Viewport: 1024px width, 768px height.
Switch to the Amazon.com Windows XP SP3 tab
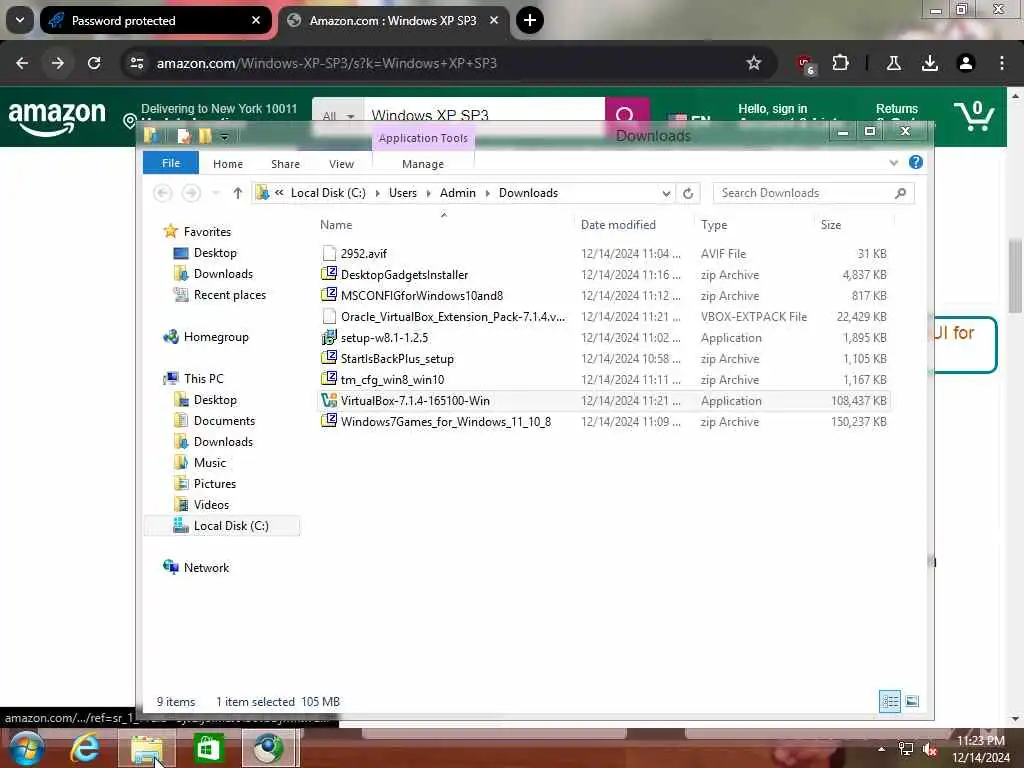click(x=392, y=20)
